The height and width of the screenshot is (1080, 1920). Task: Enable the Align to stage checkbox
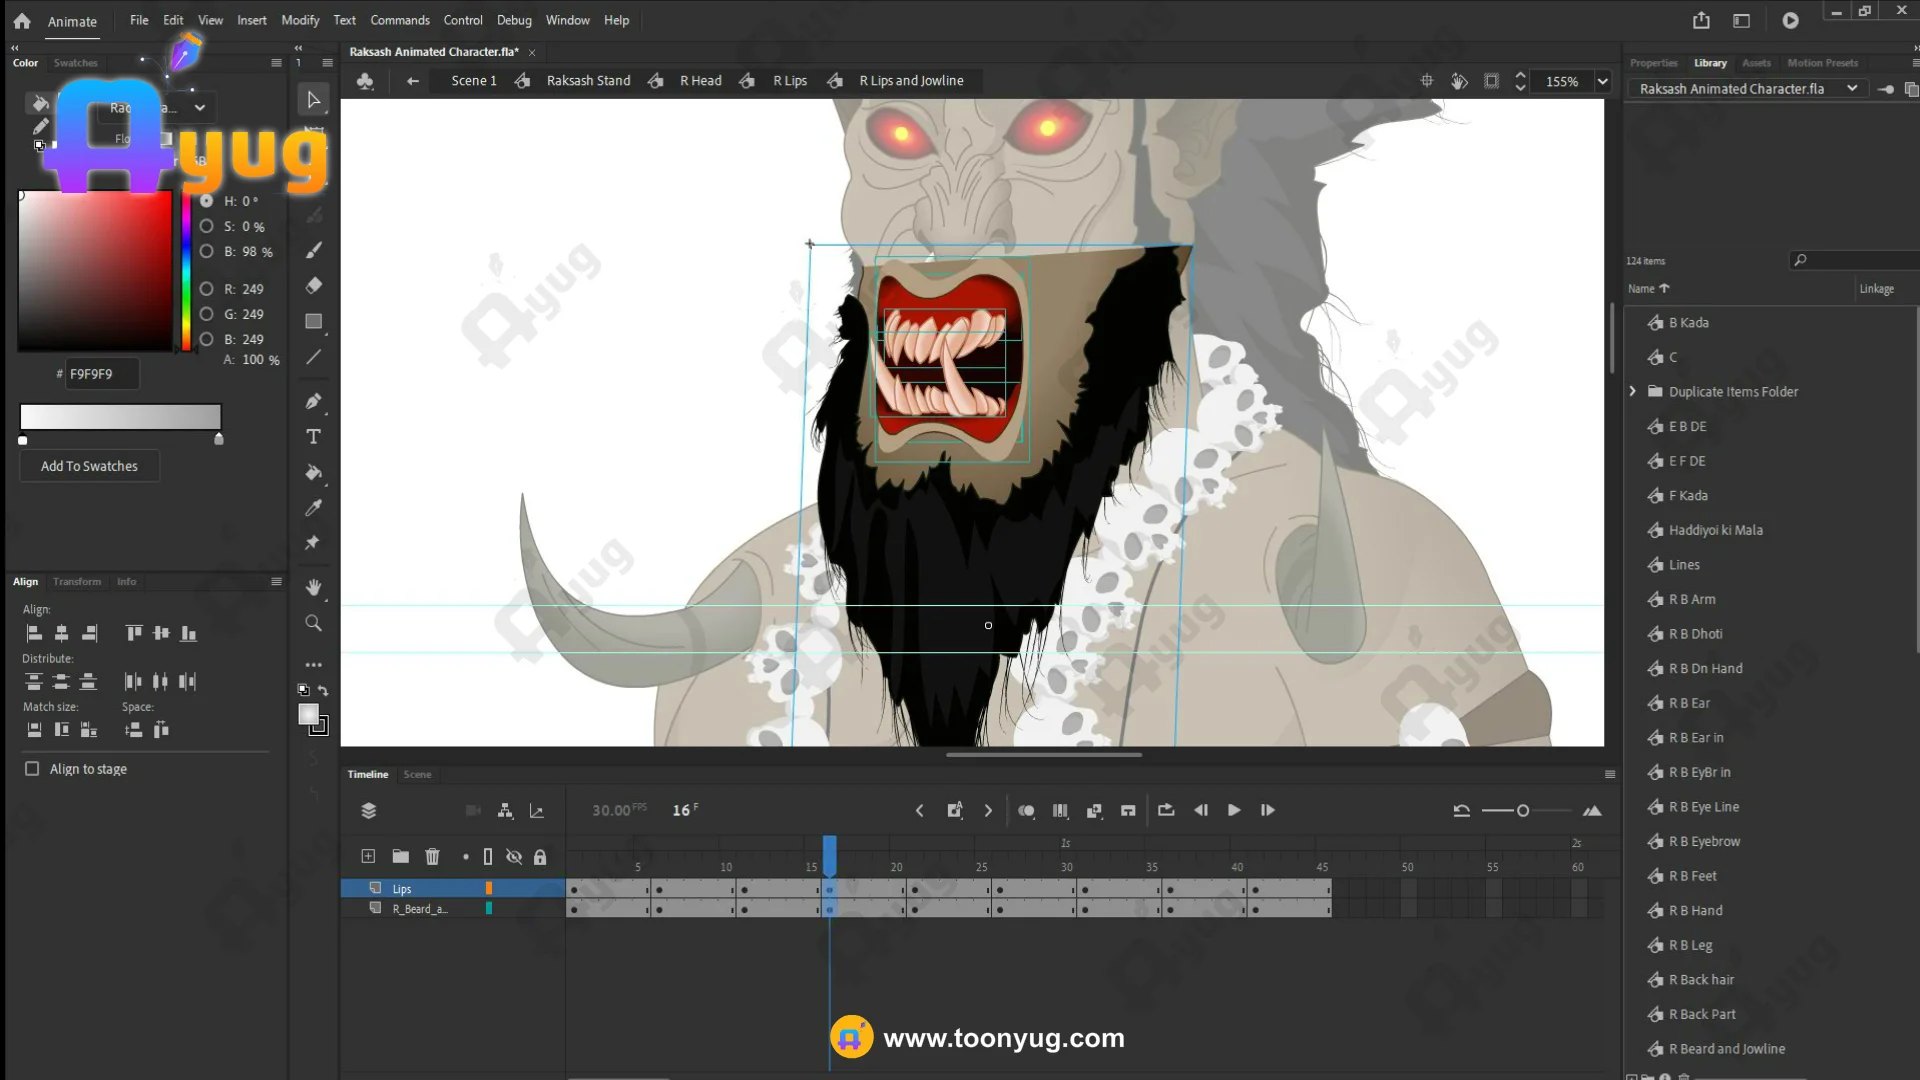pyautogui.click(x=32, y=769)
